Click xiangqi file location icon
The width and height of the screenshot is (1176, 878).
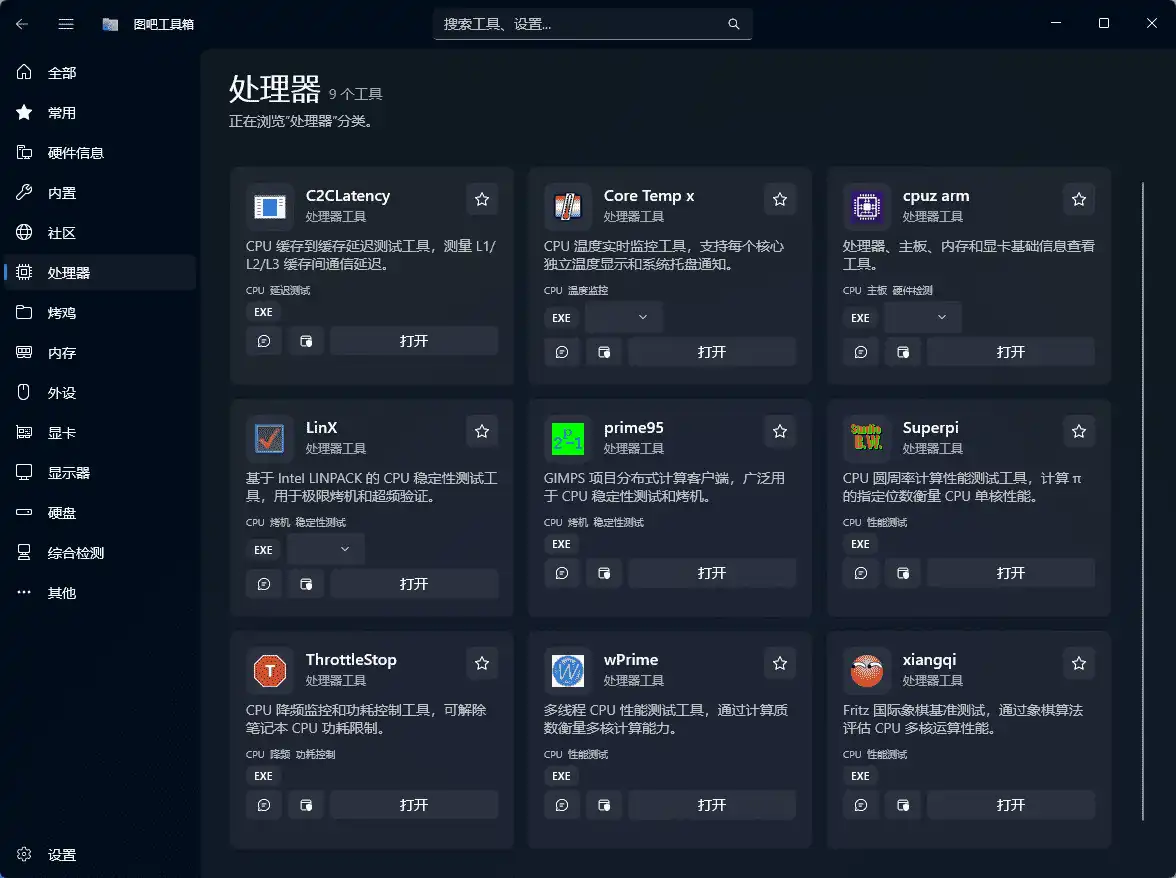pos(903,805)
